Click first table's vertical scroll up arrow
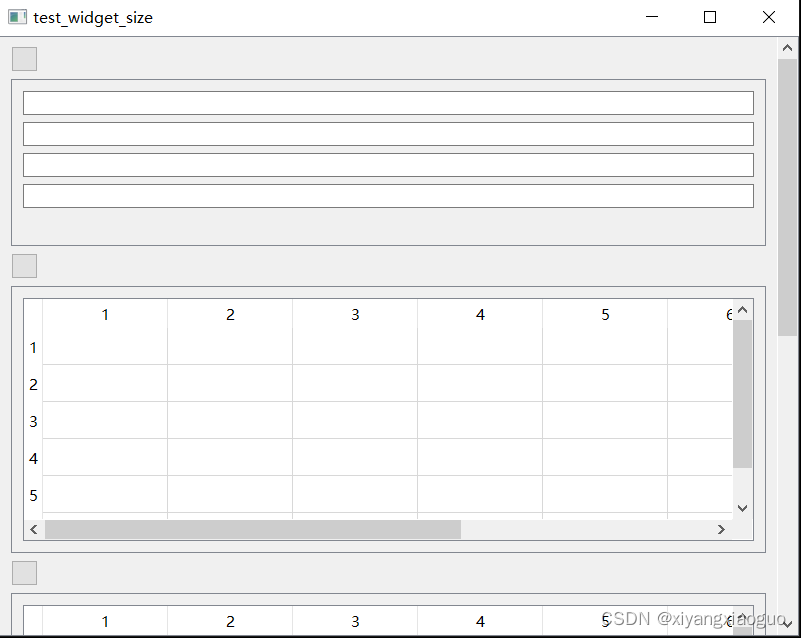Screen dimensions: 801x638 (743, 310)
